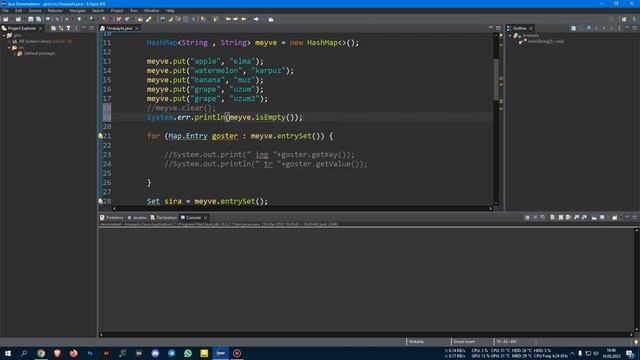Click the Open Type toolbar icon
The height and width of the screenshot is (360, 640).
click(x=140, y=19)
